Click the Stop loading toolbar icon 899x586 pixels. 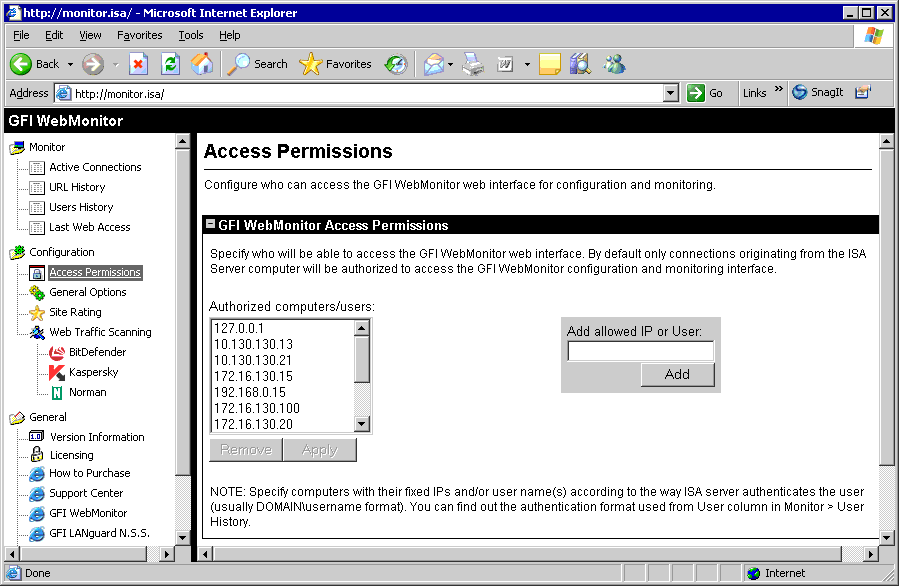138,64
